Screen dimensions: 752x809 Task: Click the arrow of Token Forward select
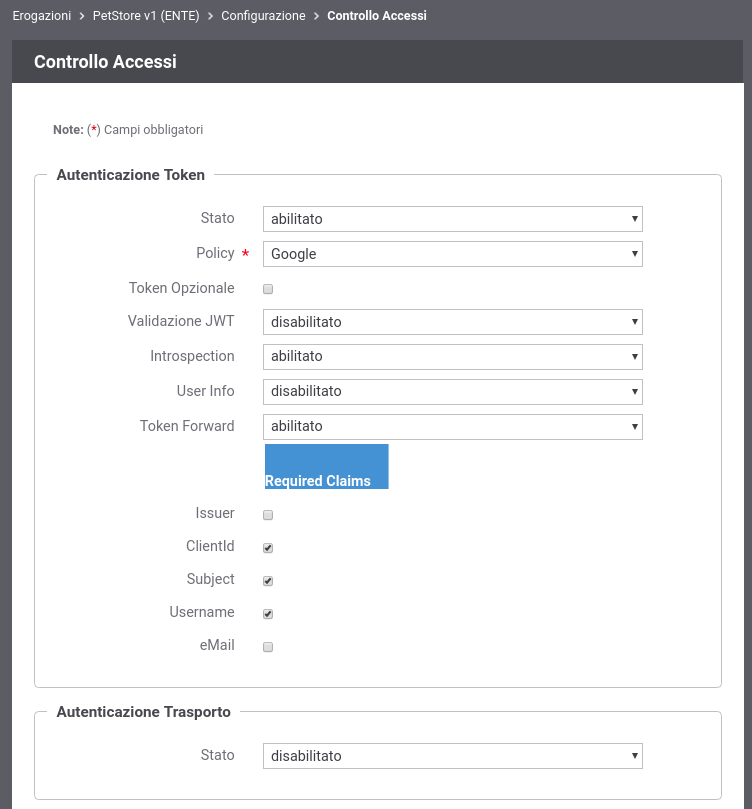coord(634,427)
